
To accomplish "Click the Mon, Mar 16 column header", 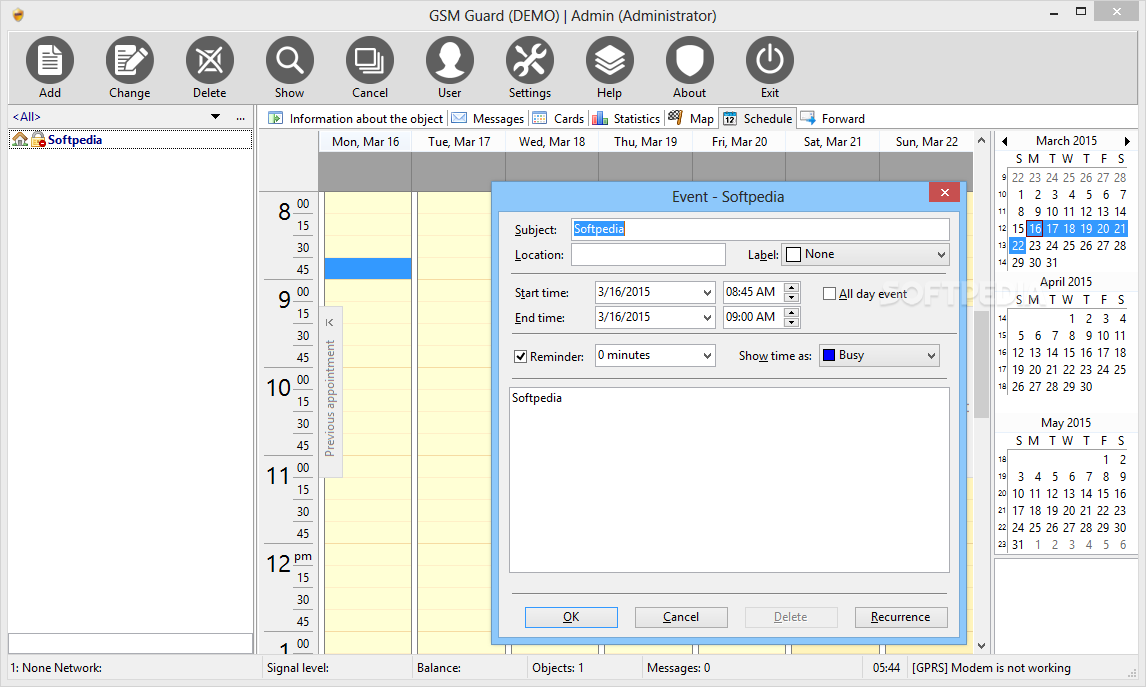I will click(x=365, y=142).
